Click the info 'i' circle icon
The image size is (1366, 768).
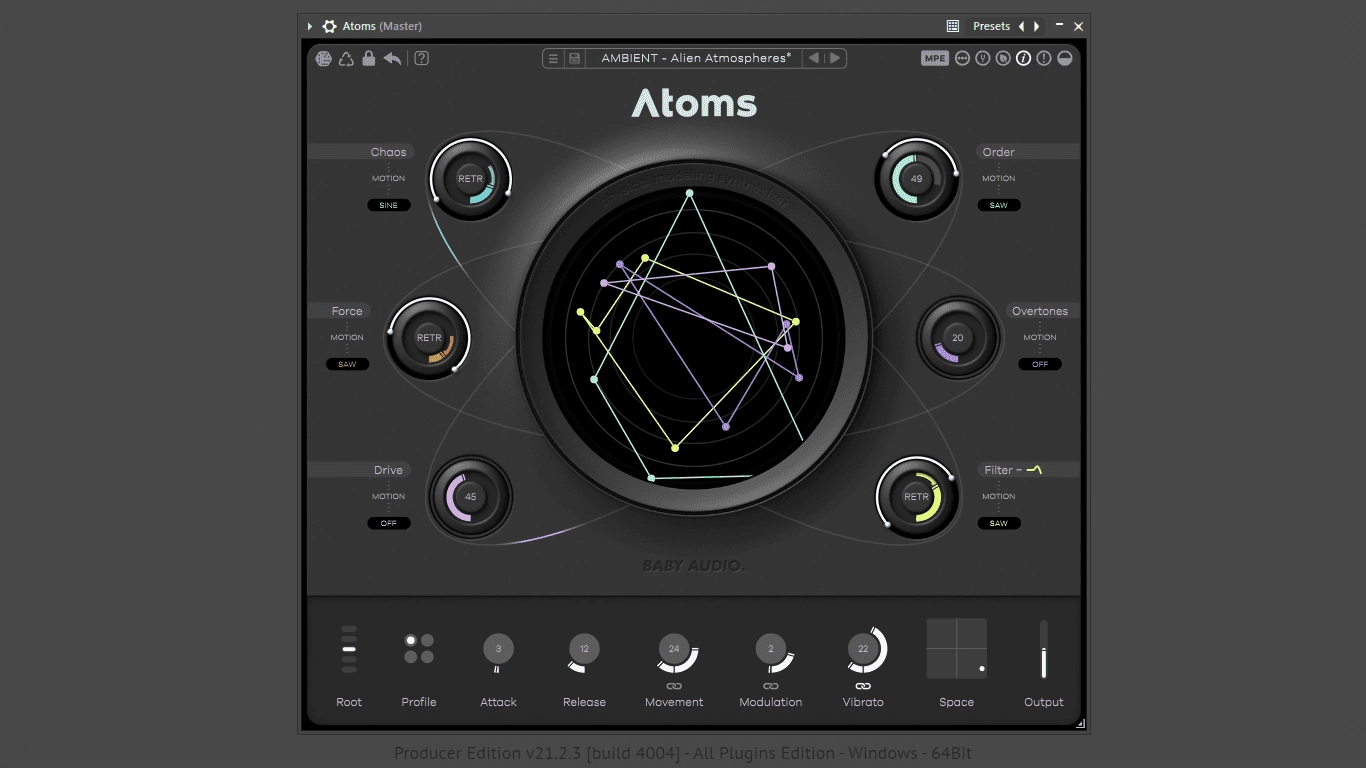point(1024,58)
